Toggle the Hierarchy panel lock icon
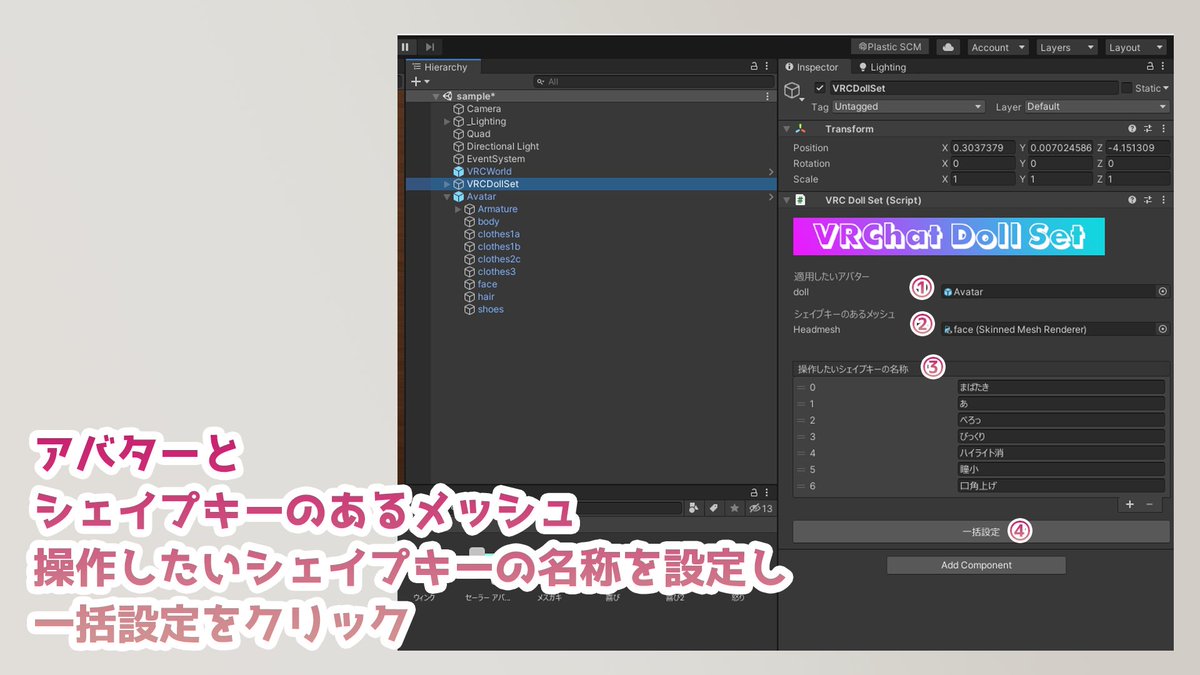Image resolution: width=1200 pixels, height=675 pixels. click(x=754, y=67)
